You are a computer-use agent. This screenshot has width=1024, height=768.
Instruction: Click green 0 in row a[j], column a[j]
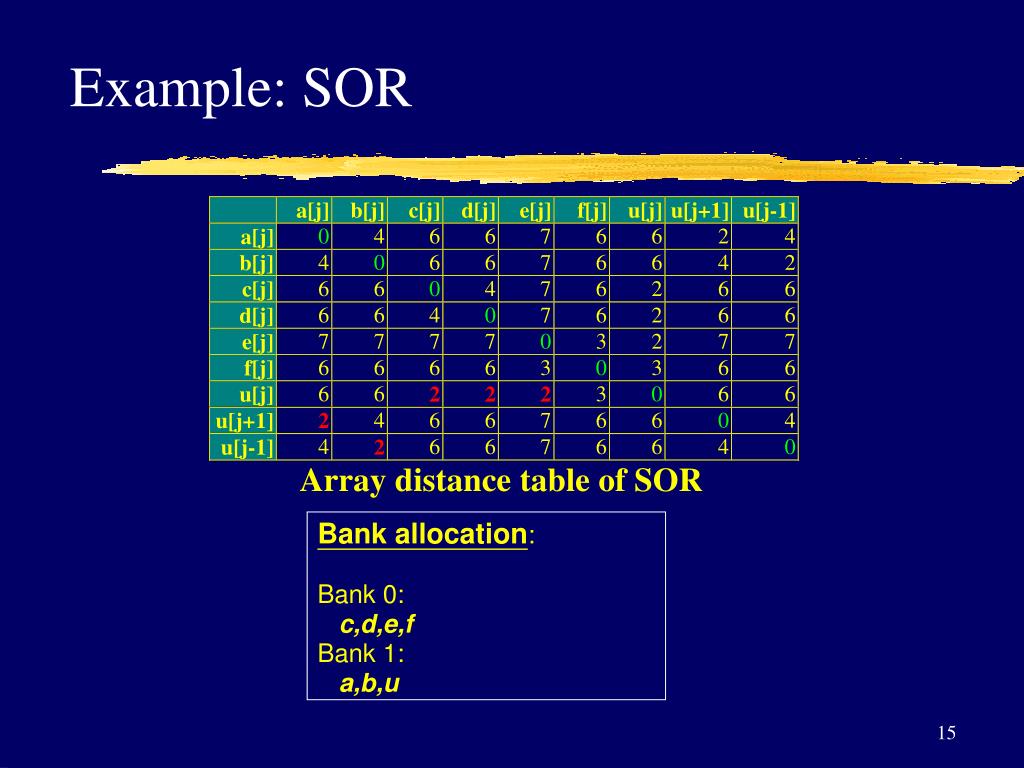(x=323, y=236)
